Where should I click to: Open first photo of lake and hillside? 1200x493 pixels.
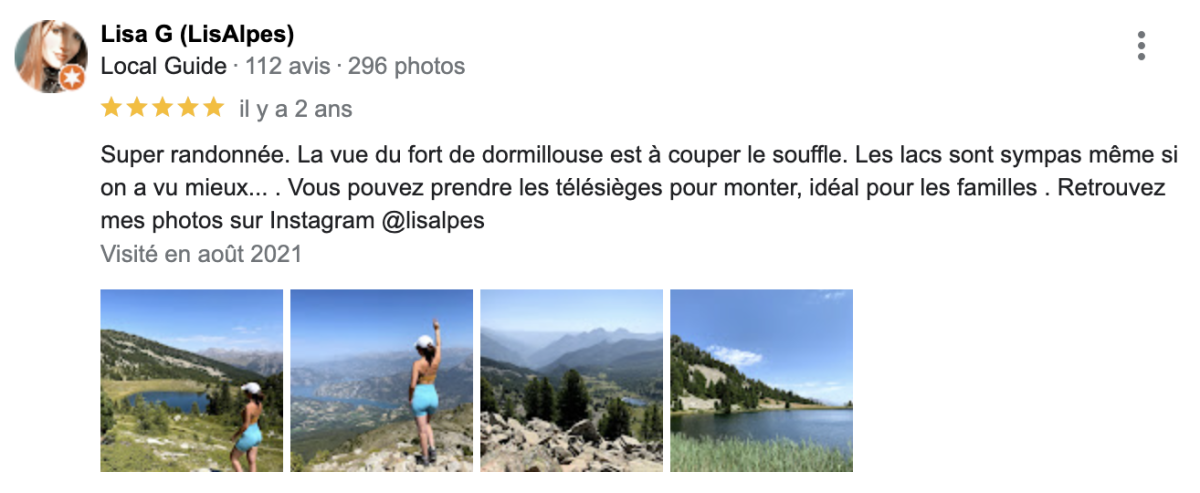point(192,381)
